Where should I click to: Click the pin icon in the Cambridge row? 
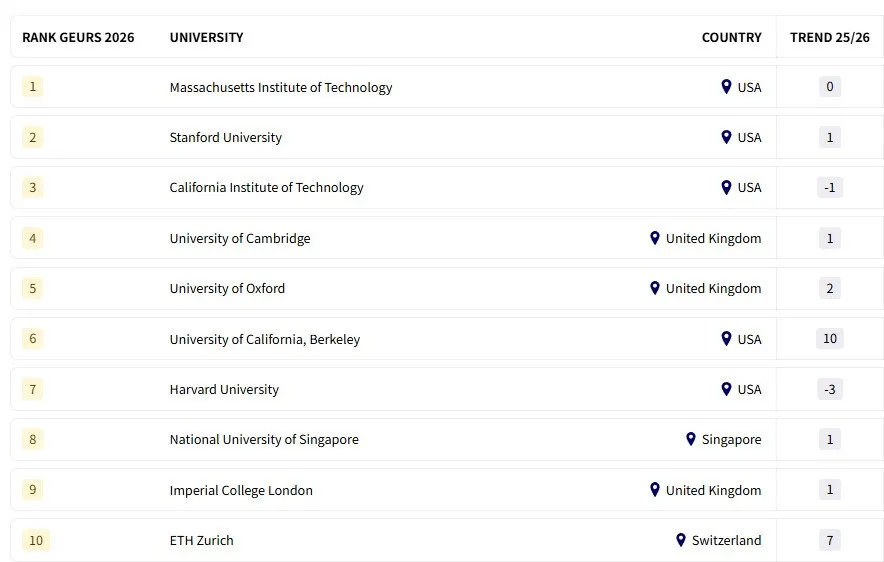[x=655, y=238]
